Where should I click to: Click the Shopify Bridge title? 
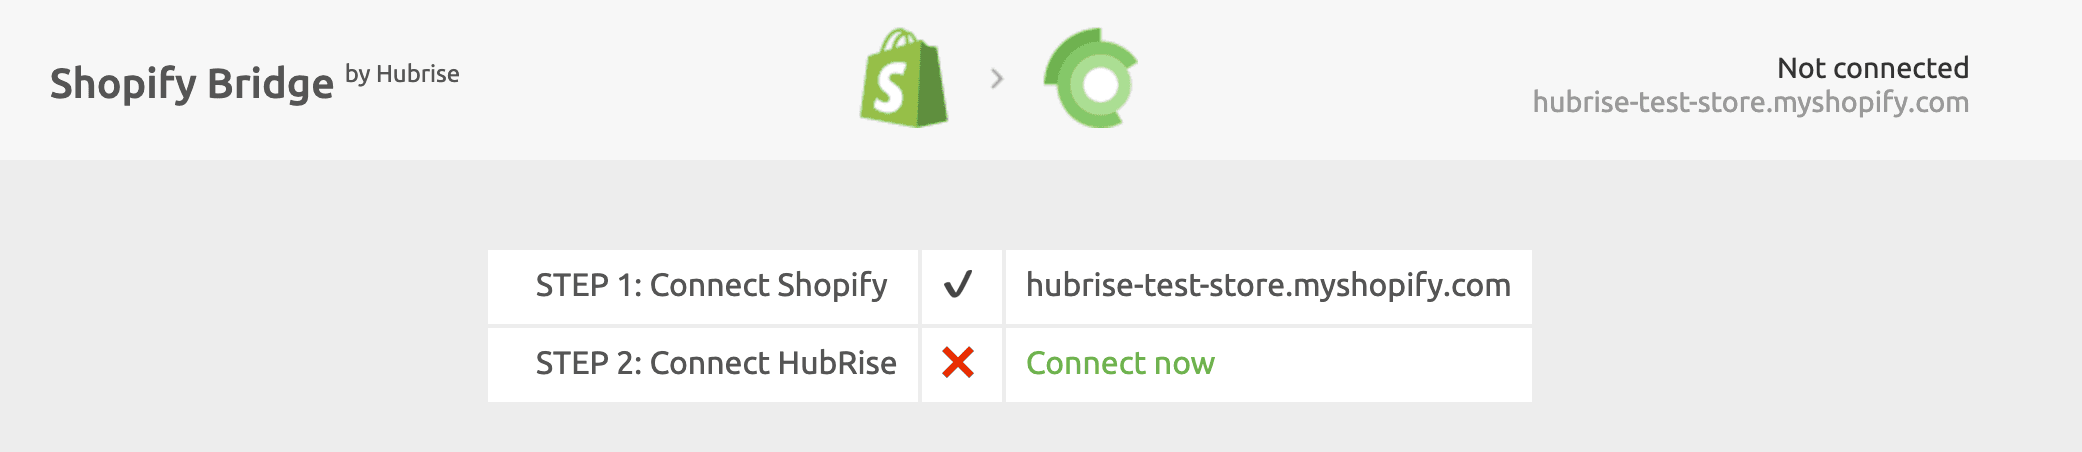pos(191,83)
